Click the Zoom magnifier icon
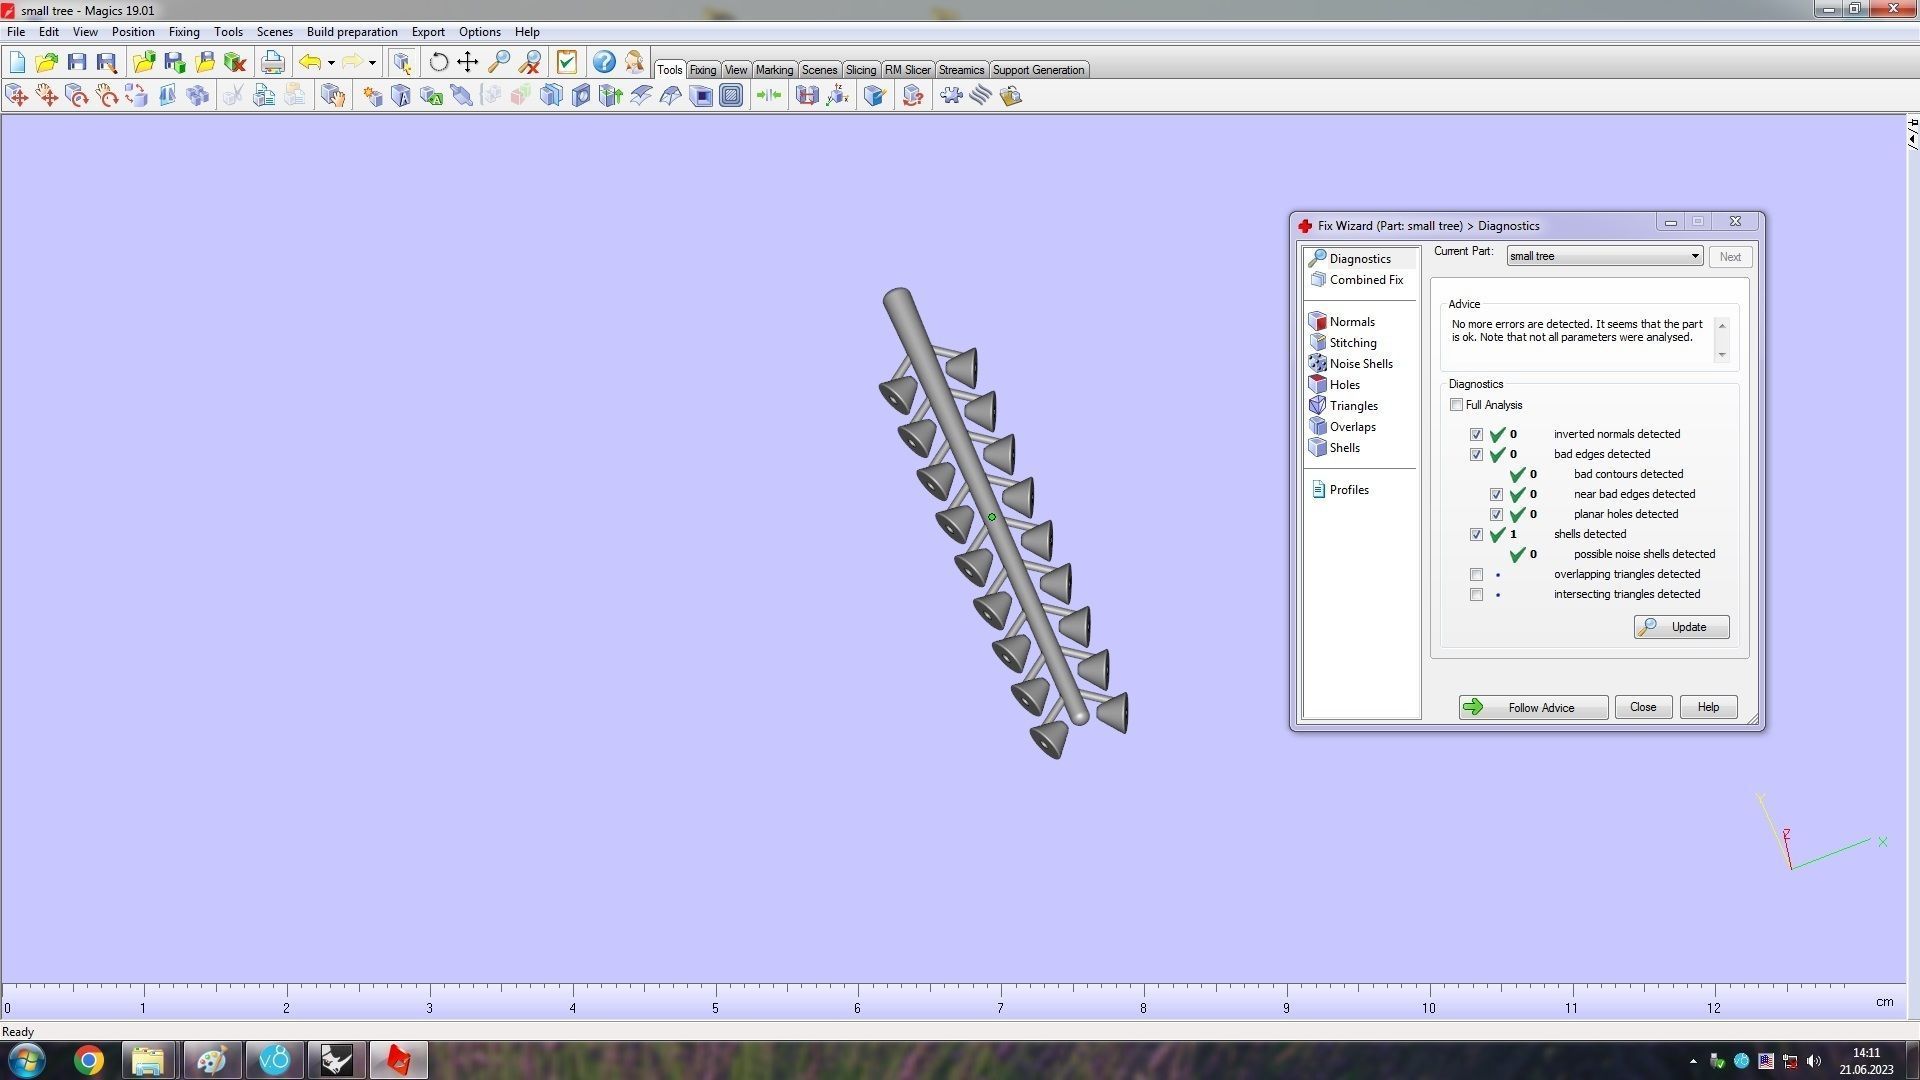This screenshot has height=1080, width=1920. point(499,62)
